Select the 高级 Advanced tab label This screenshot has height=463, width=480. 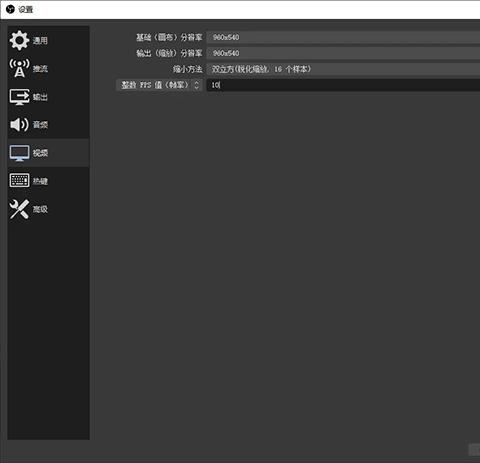point(40,209)
